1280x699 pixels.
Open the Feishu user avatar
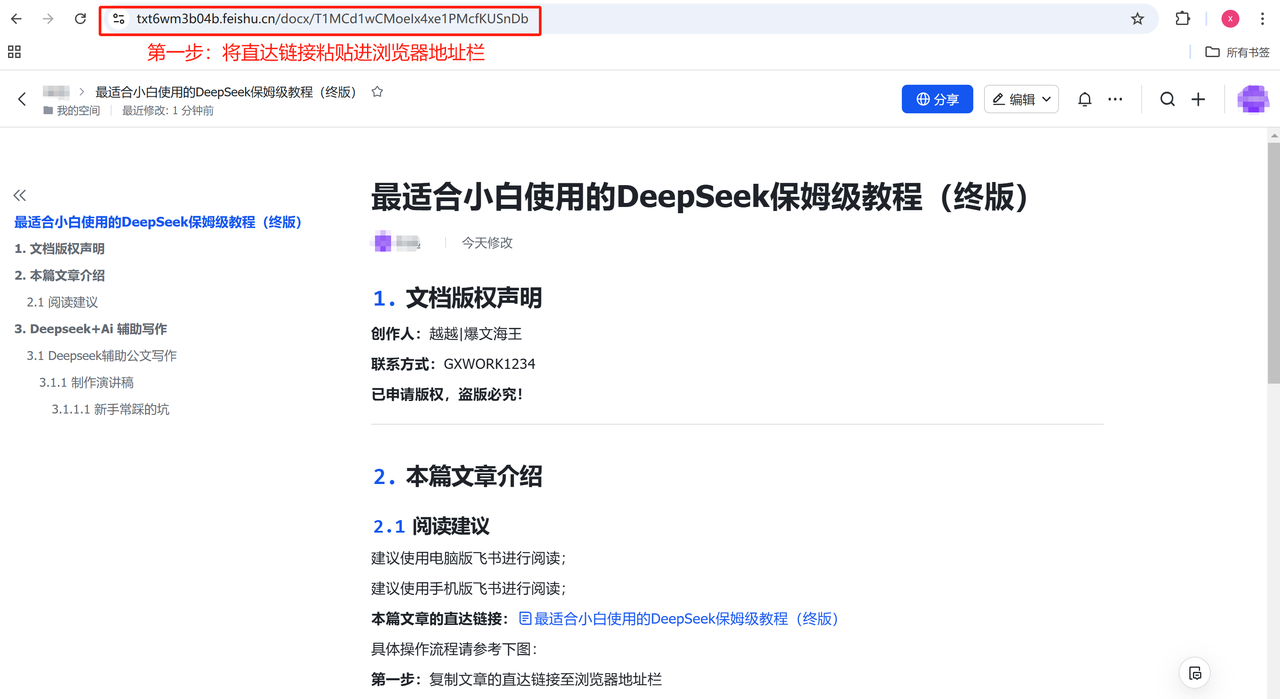click(x=1253, y=99)
